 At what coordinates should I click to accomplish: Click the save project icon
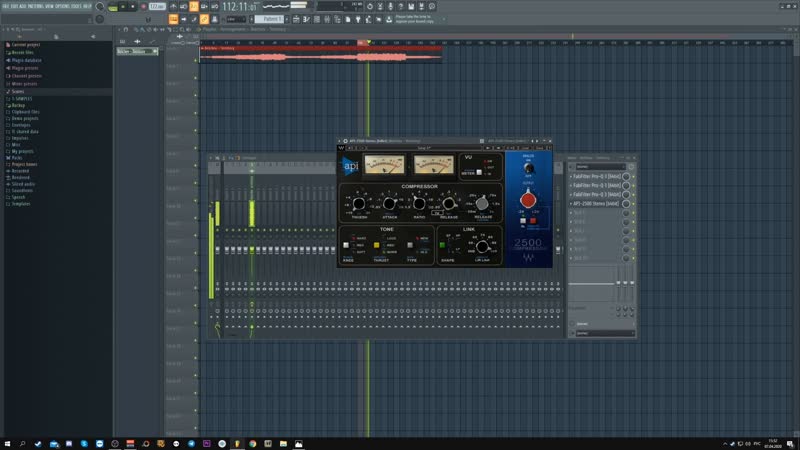click(x=411, y=7)
